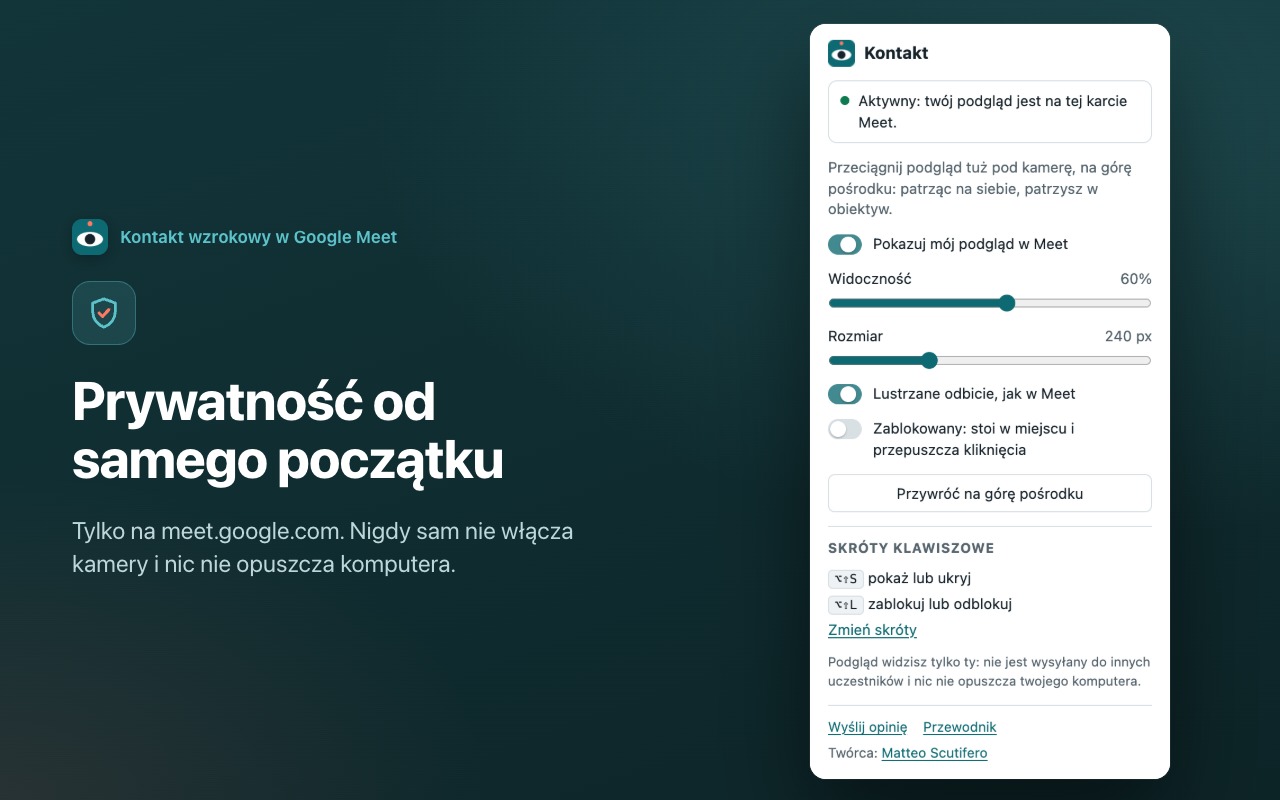The height and width of the screenshot is (800, 1280).
Task: Open the 'Przewodnik' link
Action: [959, 727]
